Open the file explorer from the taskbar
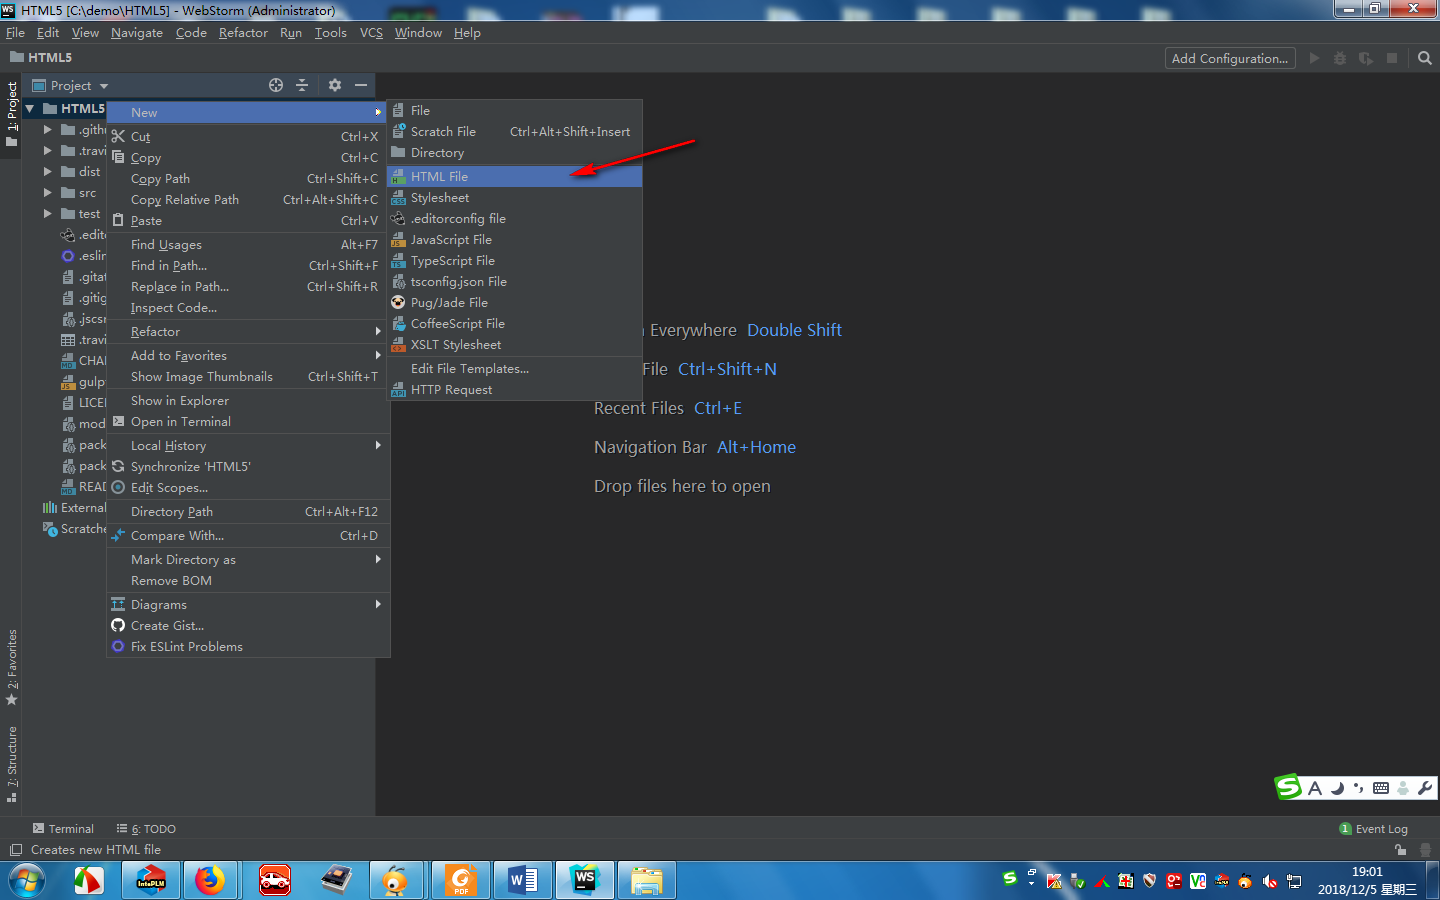This screenshot has width=1440, height=900. 647,880
